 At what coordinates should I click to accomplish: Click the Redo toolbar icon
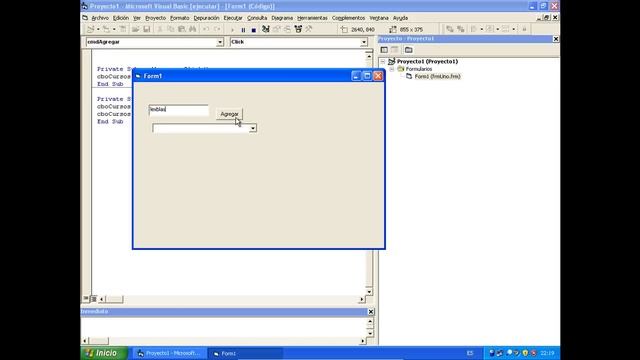tap(217, 29)
